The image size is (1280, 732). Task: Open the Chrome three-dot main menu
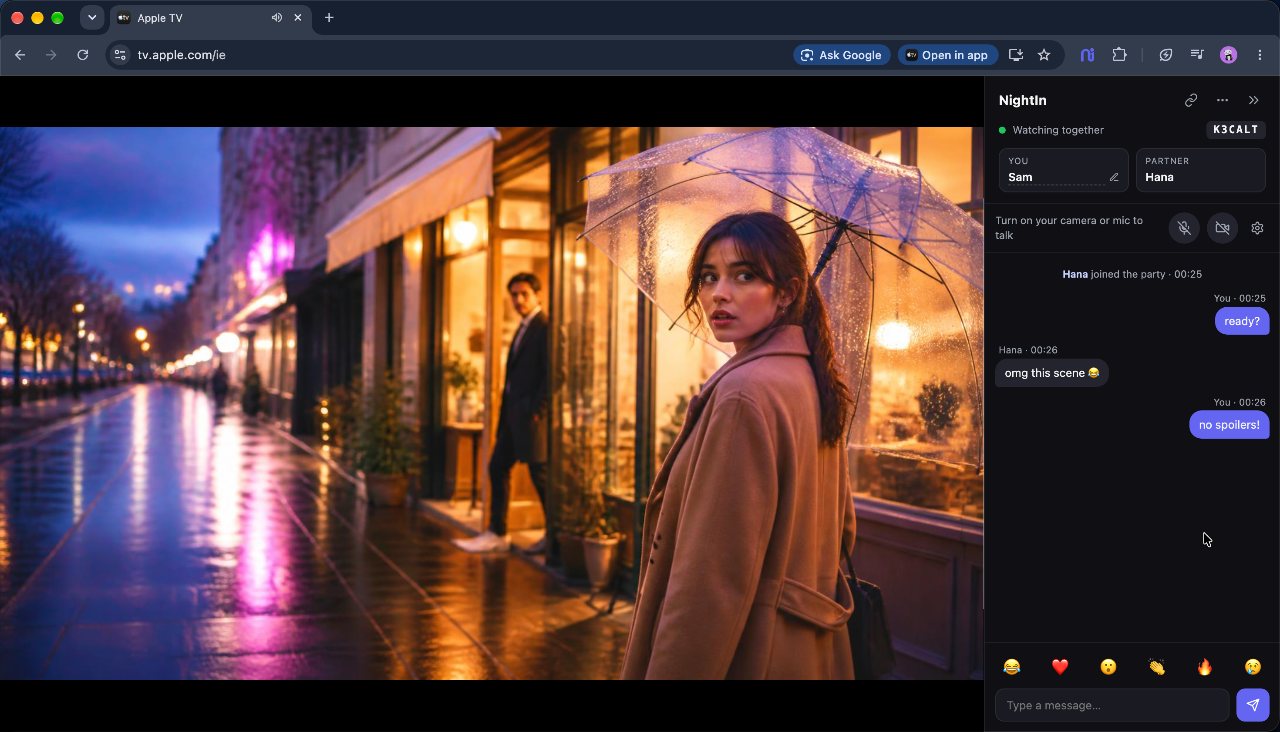[x=1260, y=55]
